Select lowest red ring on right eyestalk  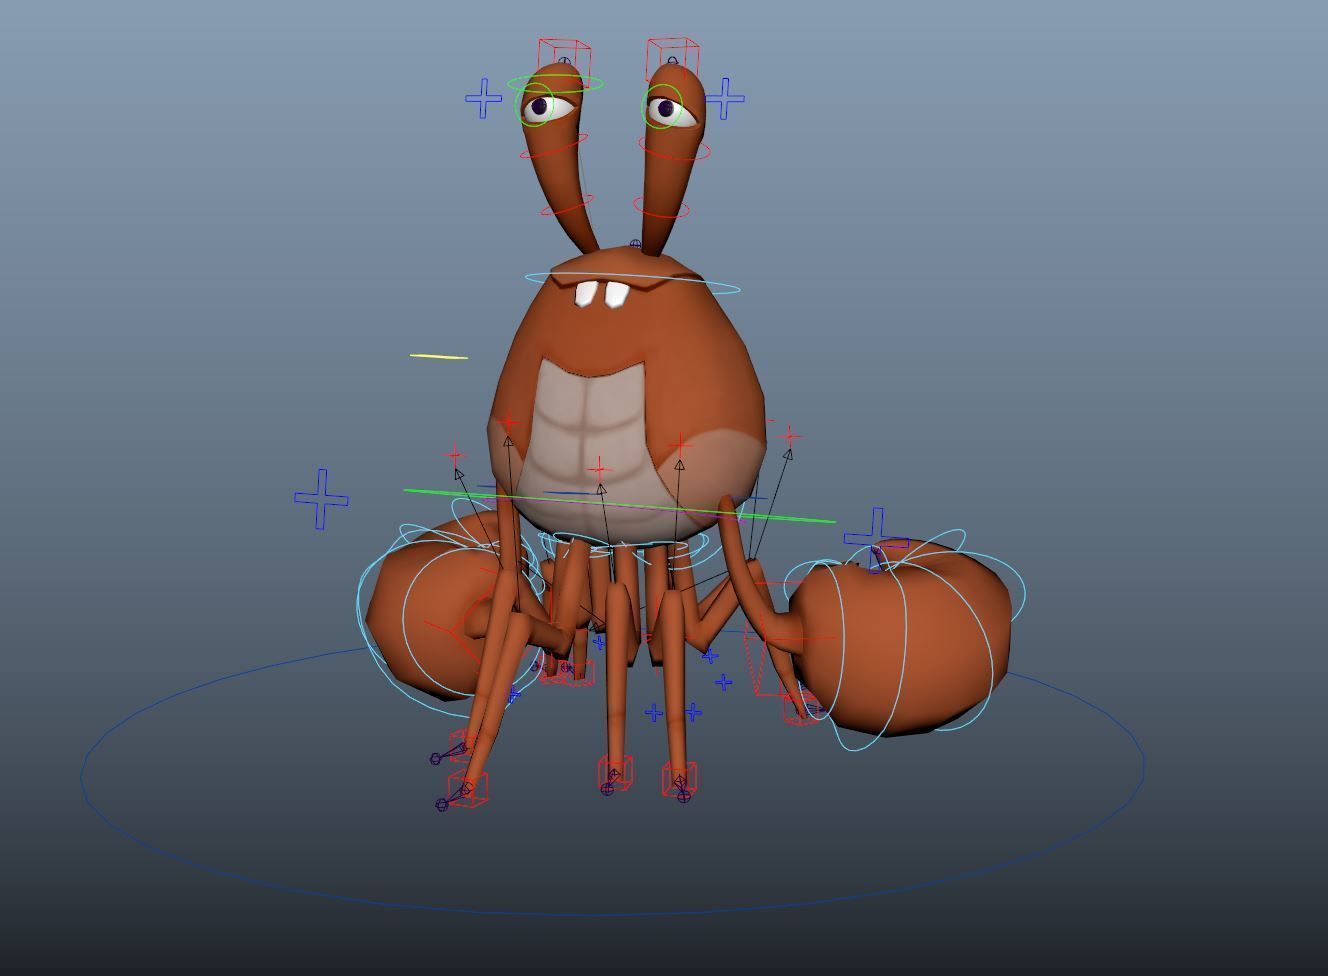(x=661, y=208)
